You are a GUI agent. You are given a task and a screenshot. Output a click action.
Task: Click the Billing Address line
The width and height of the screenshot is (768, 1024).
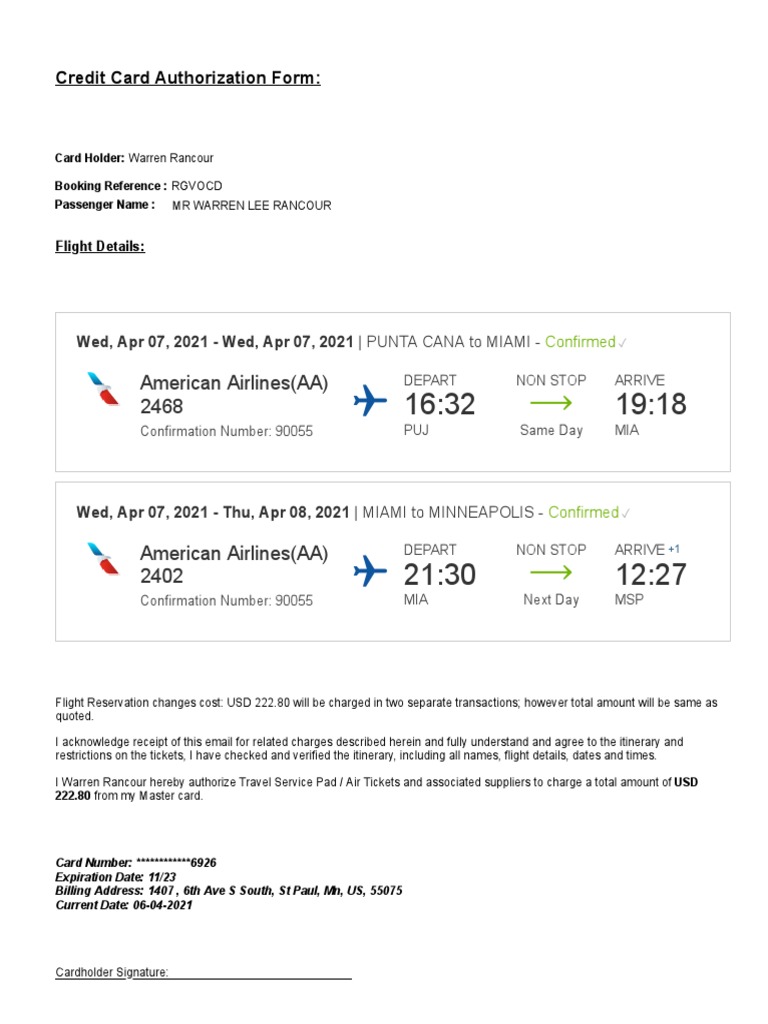click(x=229, y=890)
